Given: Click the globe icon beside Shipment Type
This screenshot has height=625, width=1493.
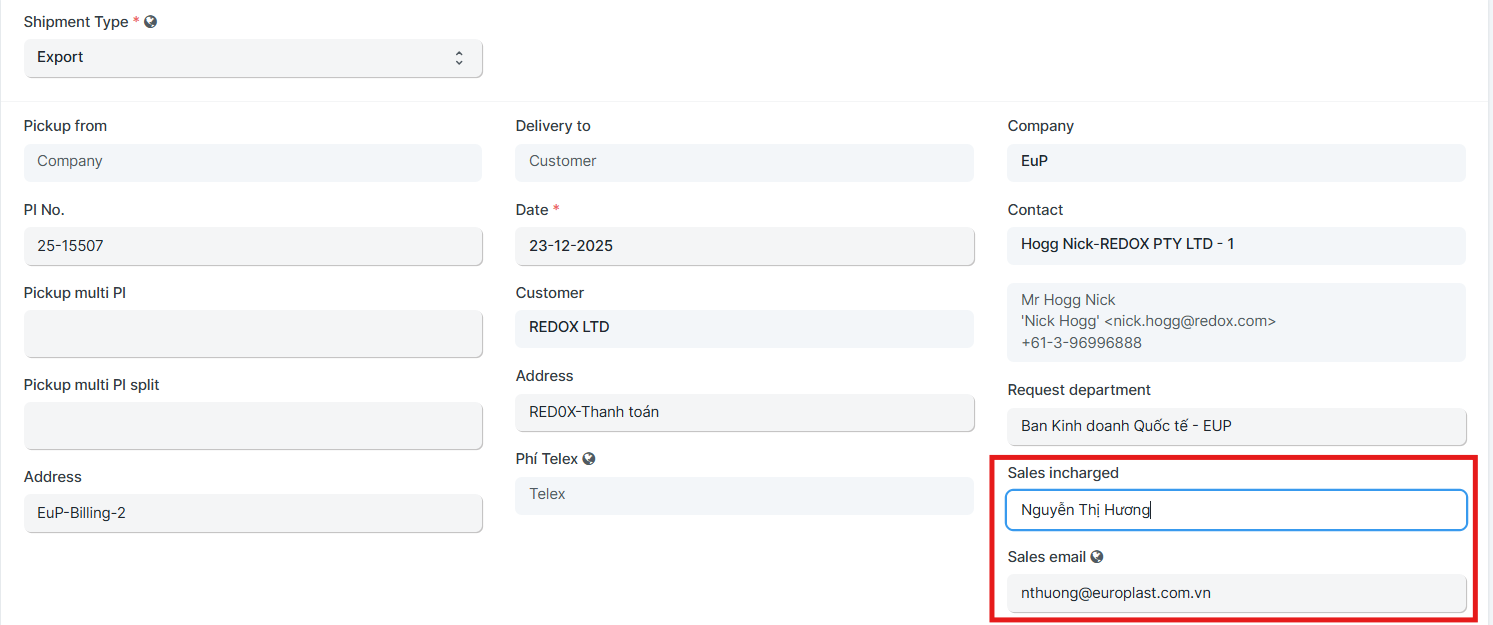Looking at the screenshot, I should click(x=151, y=22).
